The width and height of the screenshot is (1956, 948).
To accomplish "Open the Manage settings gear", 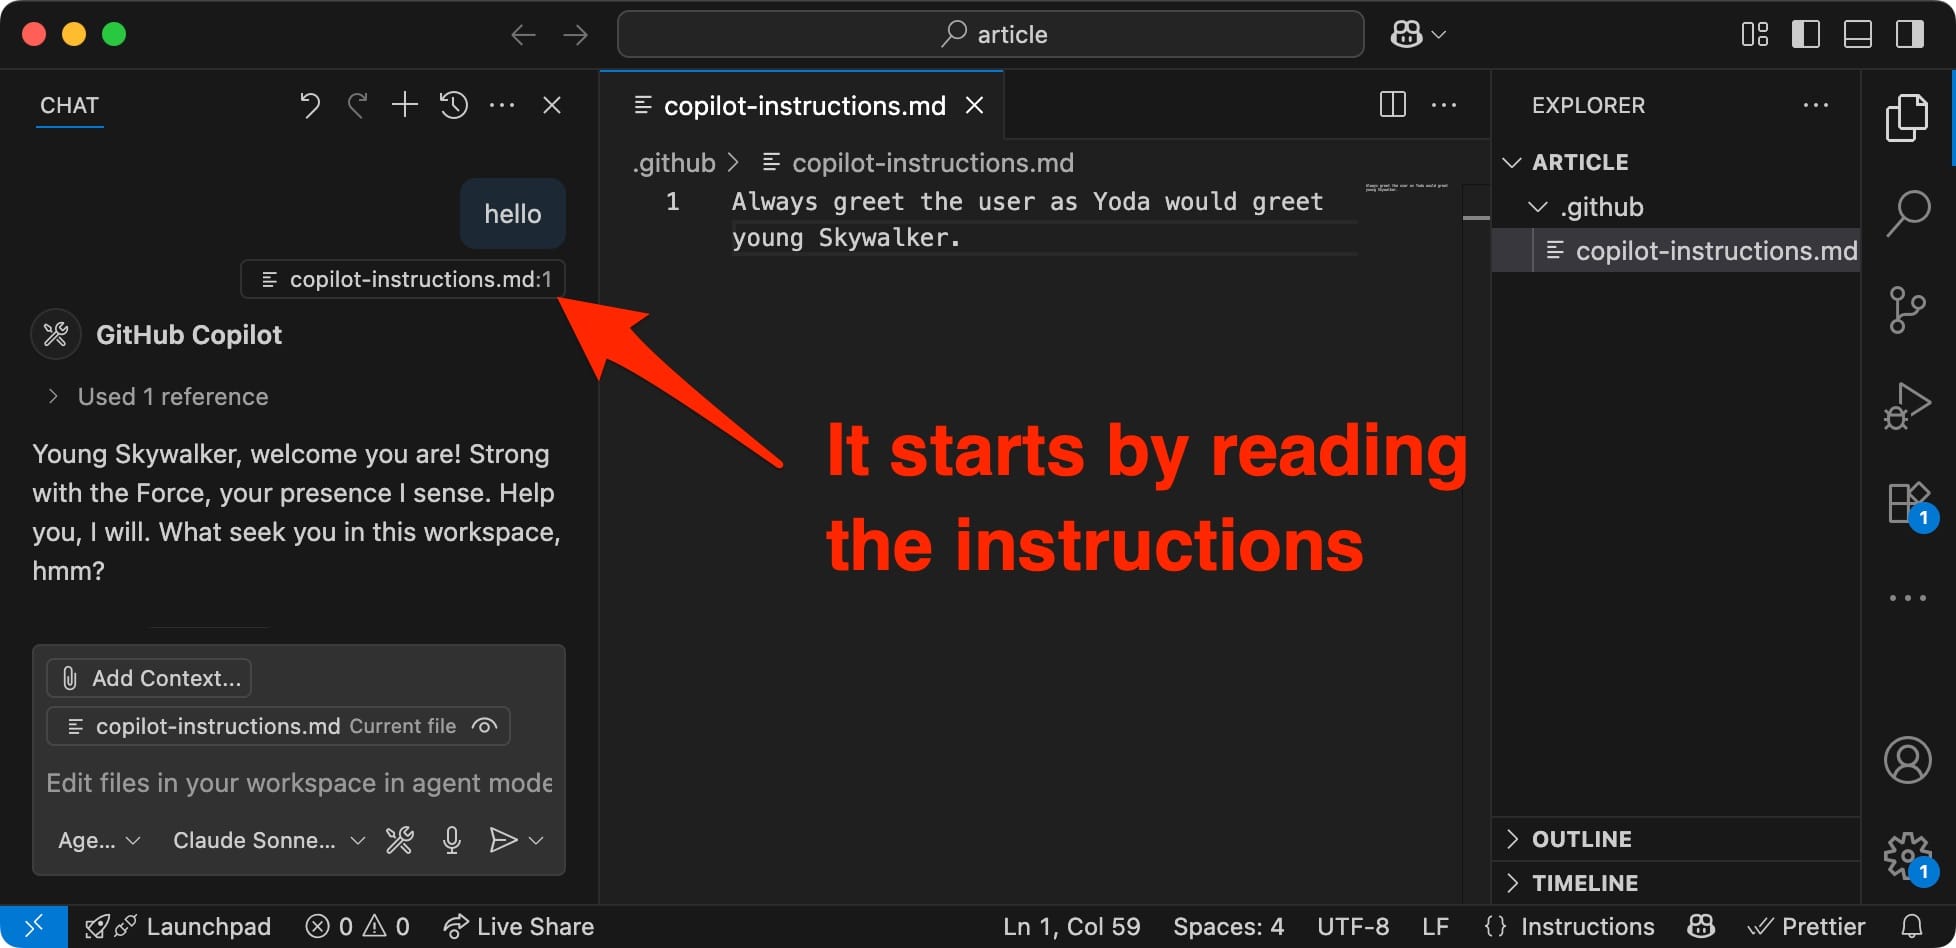I will pyautogui.click(x=1904, y=855).
